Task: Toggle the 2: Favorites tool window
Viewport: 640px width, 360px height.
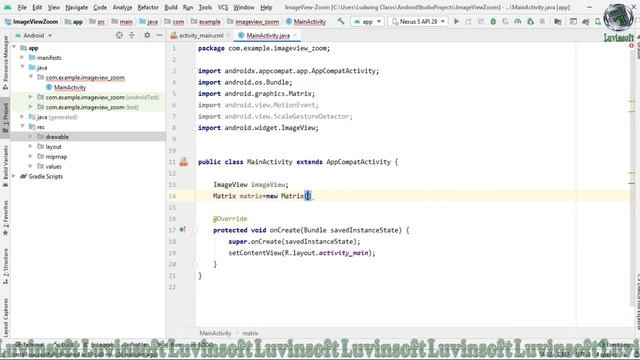Action: tap(5, 218)
